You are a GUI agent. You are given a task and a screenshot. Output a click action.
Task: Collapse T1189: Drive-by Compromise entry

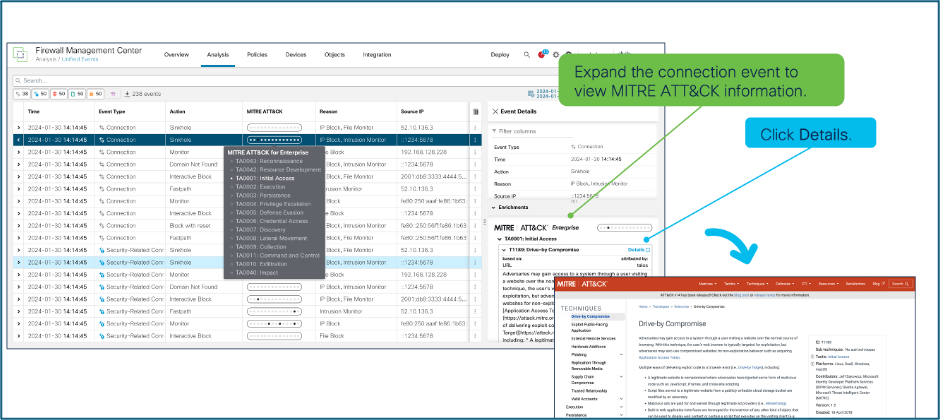click(x=504, y=249)
